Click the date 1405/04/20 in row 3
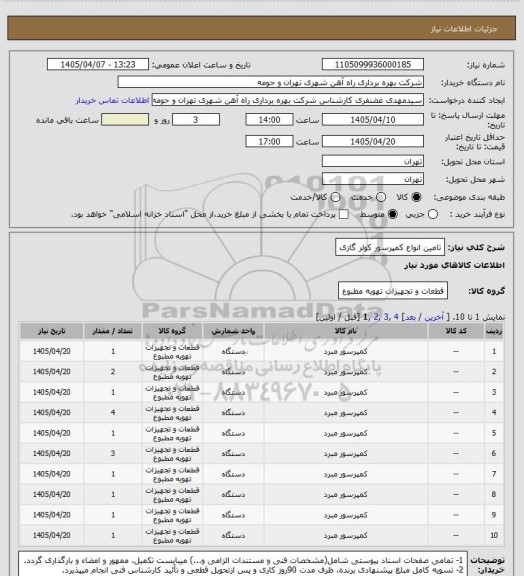Viewport: 524px width, 576px height. coord(51,392)
